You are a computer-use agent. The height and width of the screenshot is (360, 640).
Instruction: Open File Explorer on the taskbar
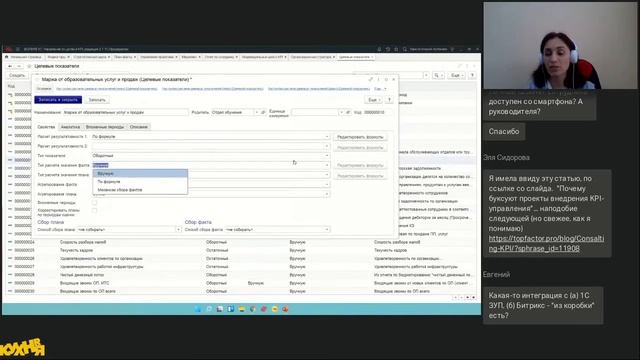[x=242, y=309]
